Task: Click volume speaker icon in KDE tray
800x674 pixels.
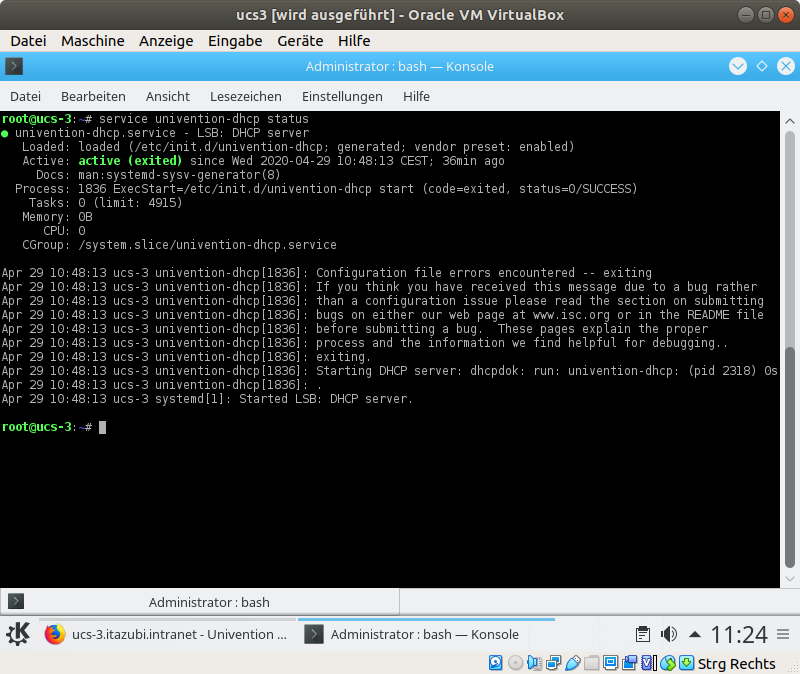Action: (669, 634)
